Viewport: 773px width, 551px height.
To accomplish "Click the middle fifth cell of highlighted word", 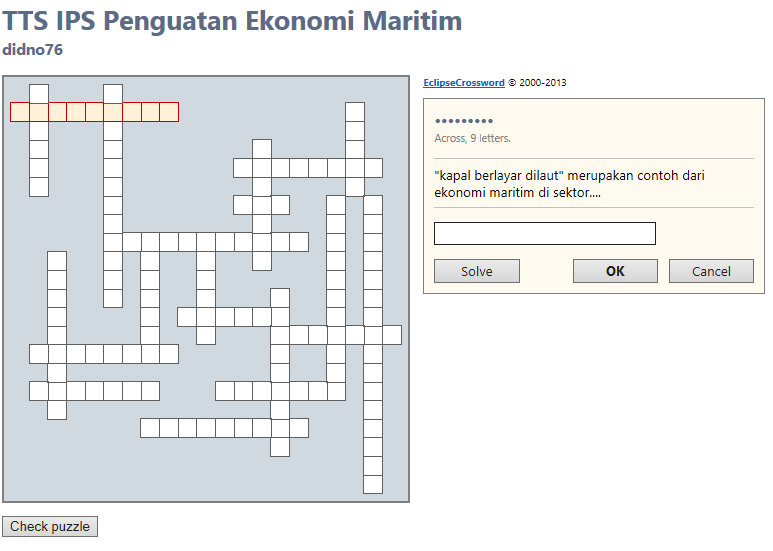I will (x=94, y=112).
